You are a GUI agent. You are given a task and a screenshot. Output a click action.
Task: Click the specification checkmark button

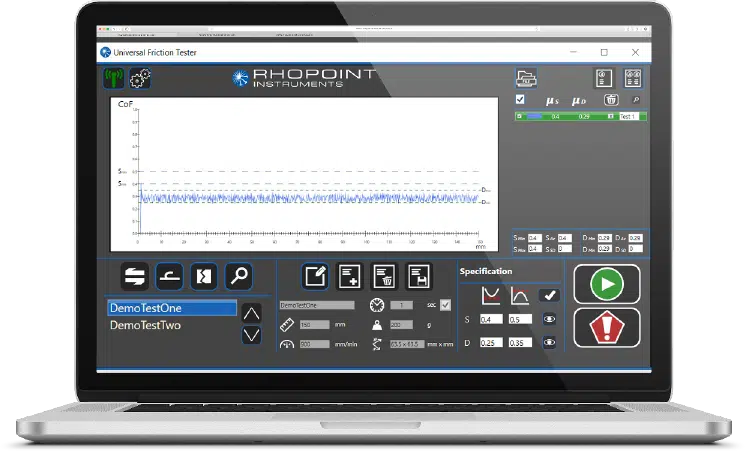(x=548, y=295)
